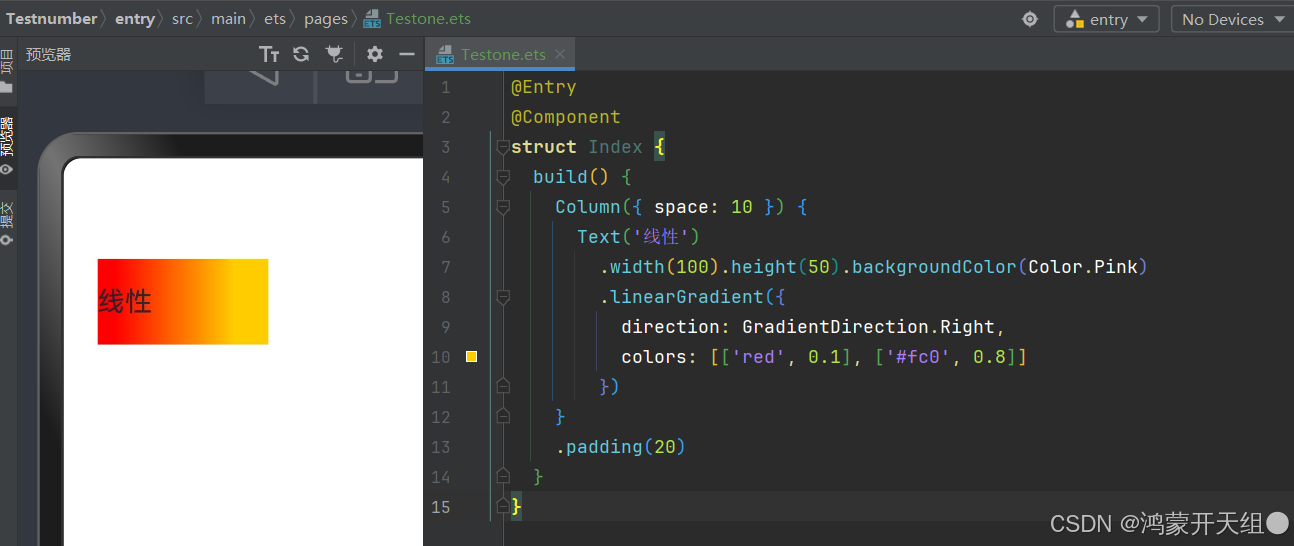Click the '#fc0' color string

[x=918, y=357]
